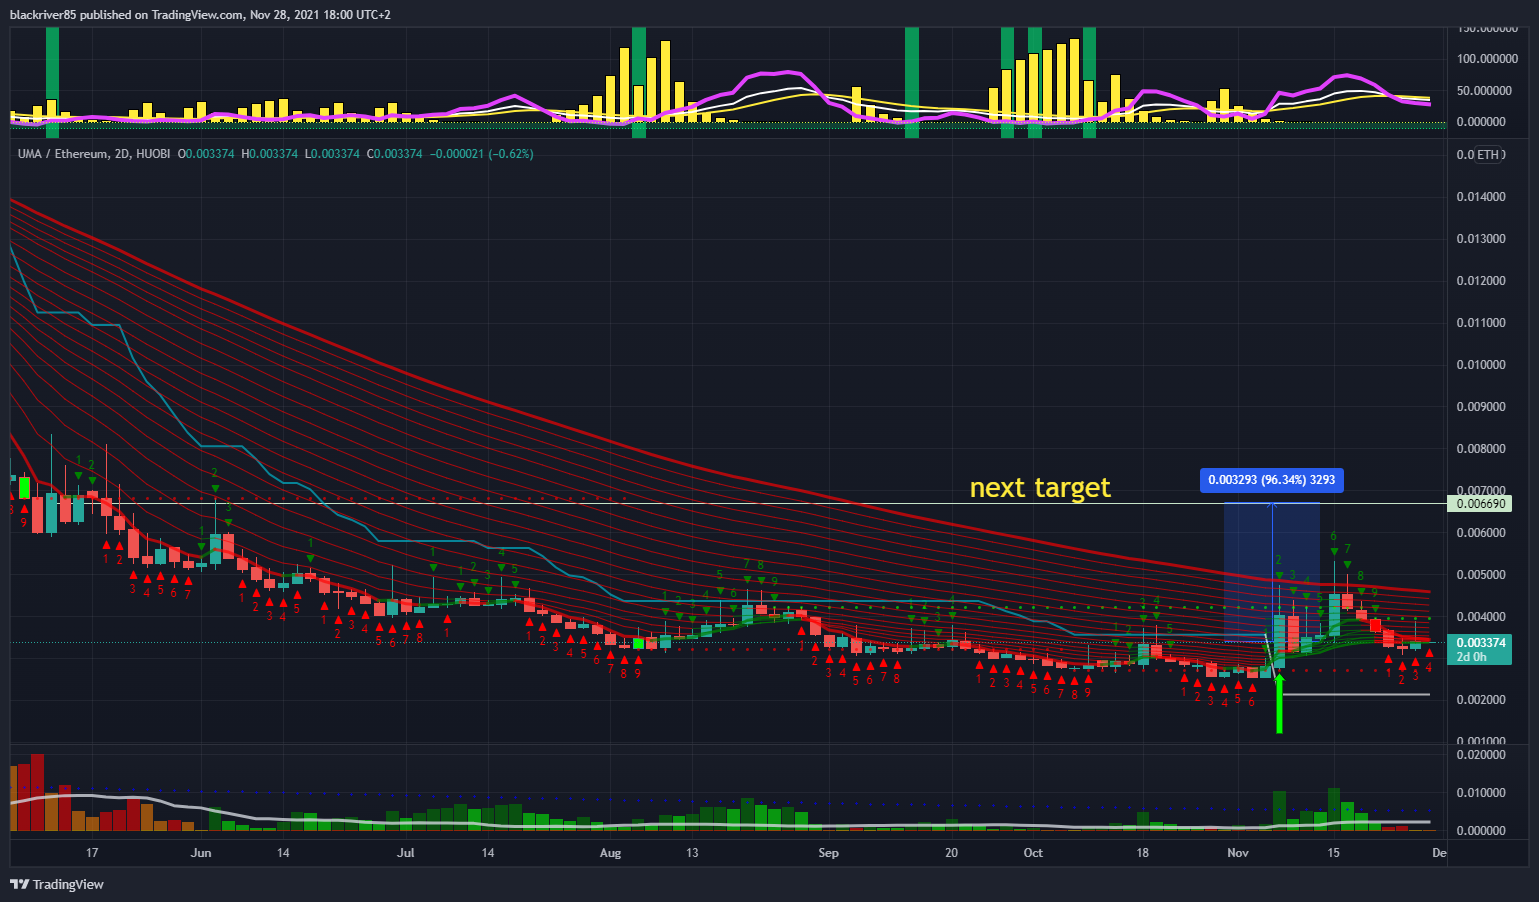Click the 0.002000 price axis label
This screenshot has width=1539, height=902.
pyautogui.click(x=1481, y=700)
